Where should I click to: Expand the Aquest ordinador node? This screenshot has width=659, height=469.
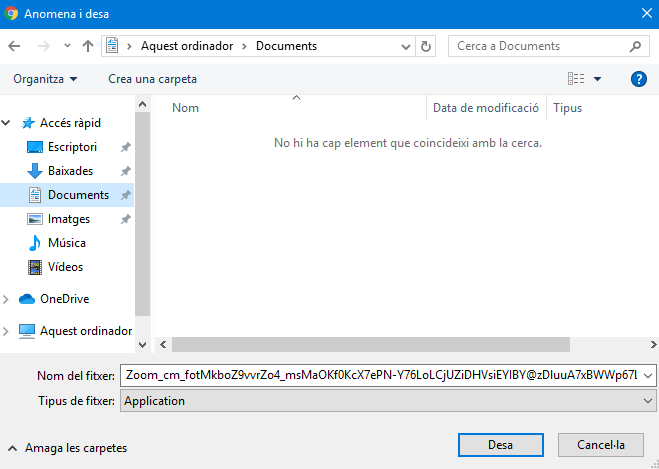pyautogui.click(x=7, y=331)
